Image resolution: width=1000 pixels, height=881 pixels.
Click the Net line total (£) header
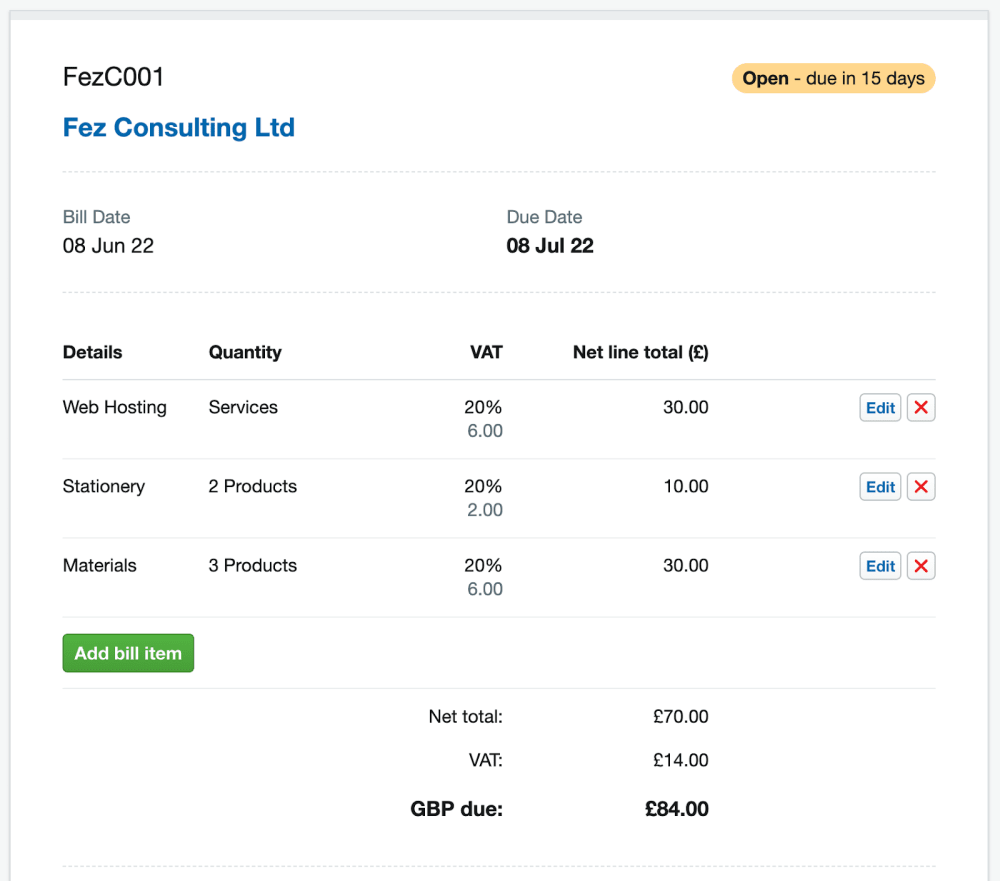640,352
